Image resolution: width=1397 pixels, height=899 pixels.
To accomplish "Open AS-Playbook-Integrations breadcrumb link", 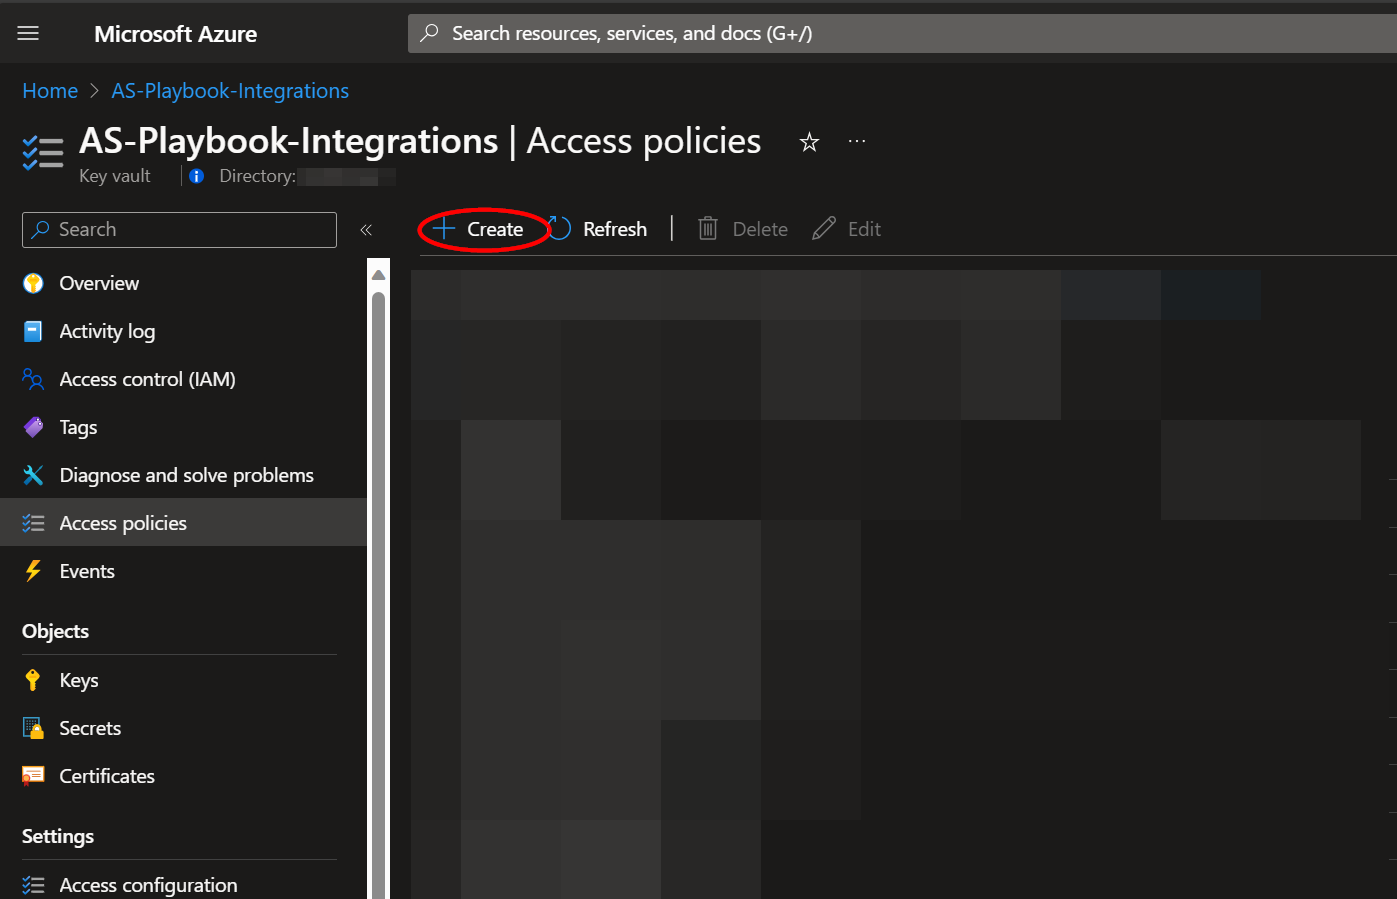I will click(230, 91).
